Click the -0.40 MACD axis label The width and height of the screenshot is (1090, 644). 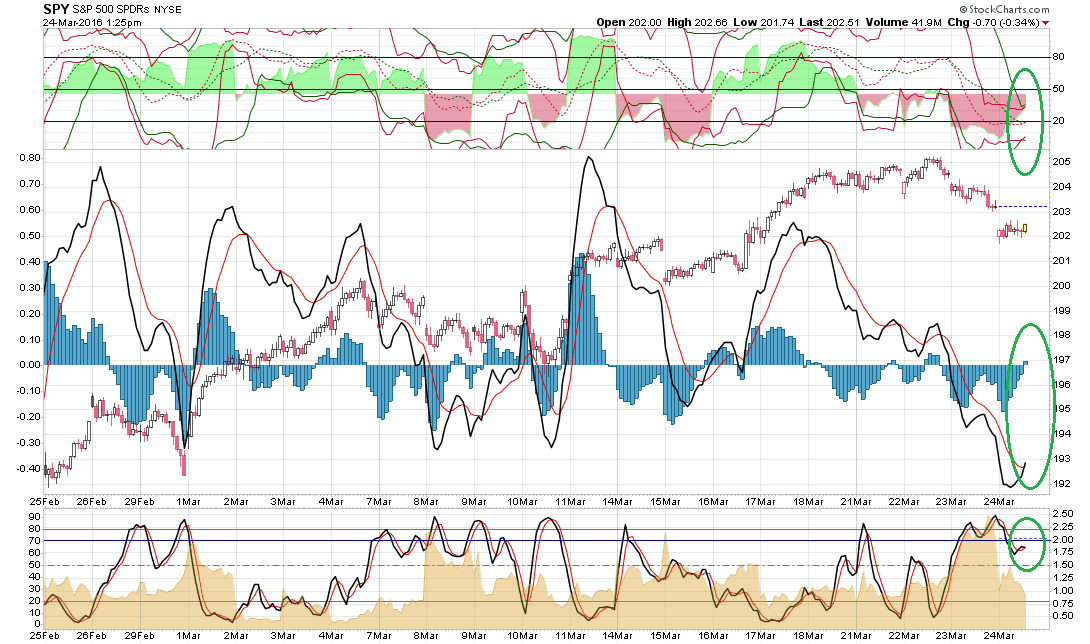pyautogui.click(x=29, y=468)
